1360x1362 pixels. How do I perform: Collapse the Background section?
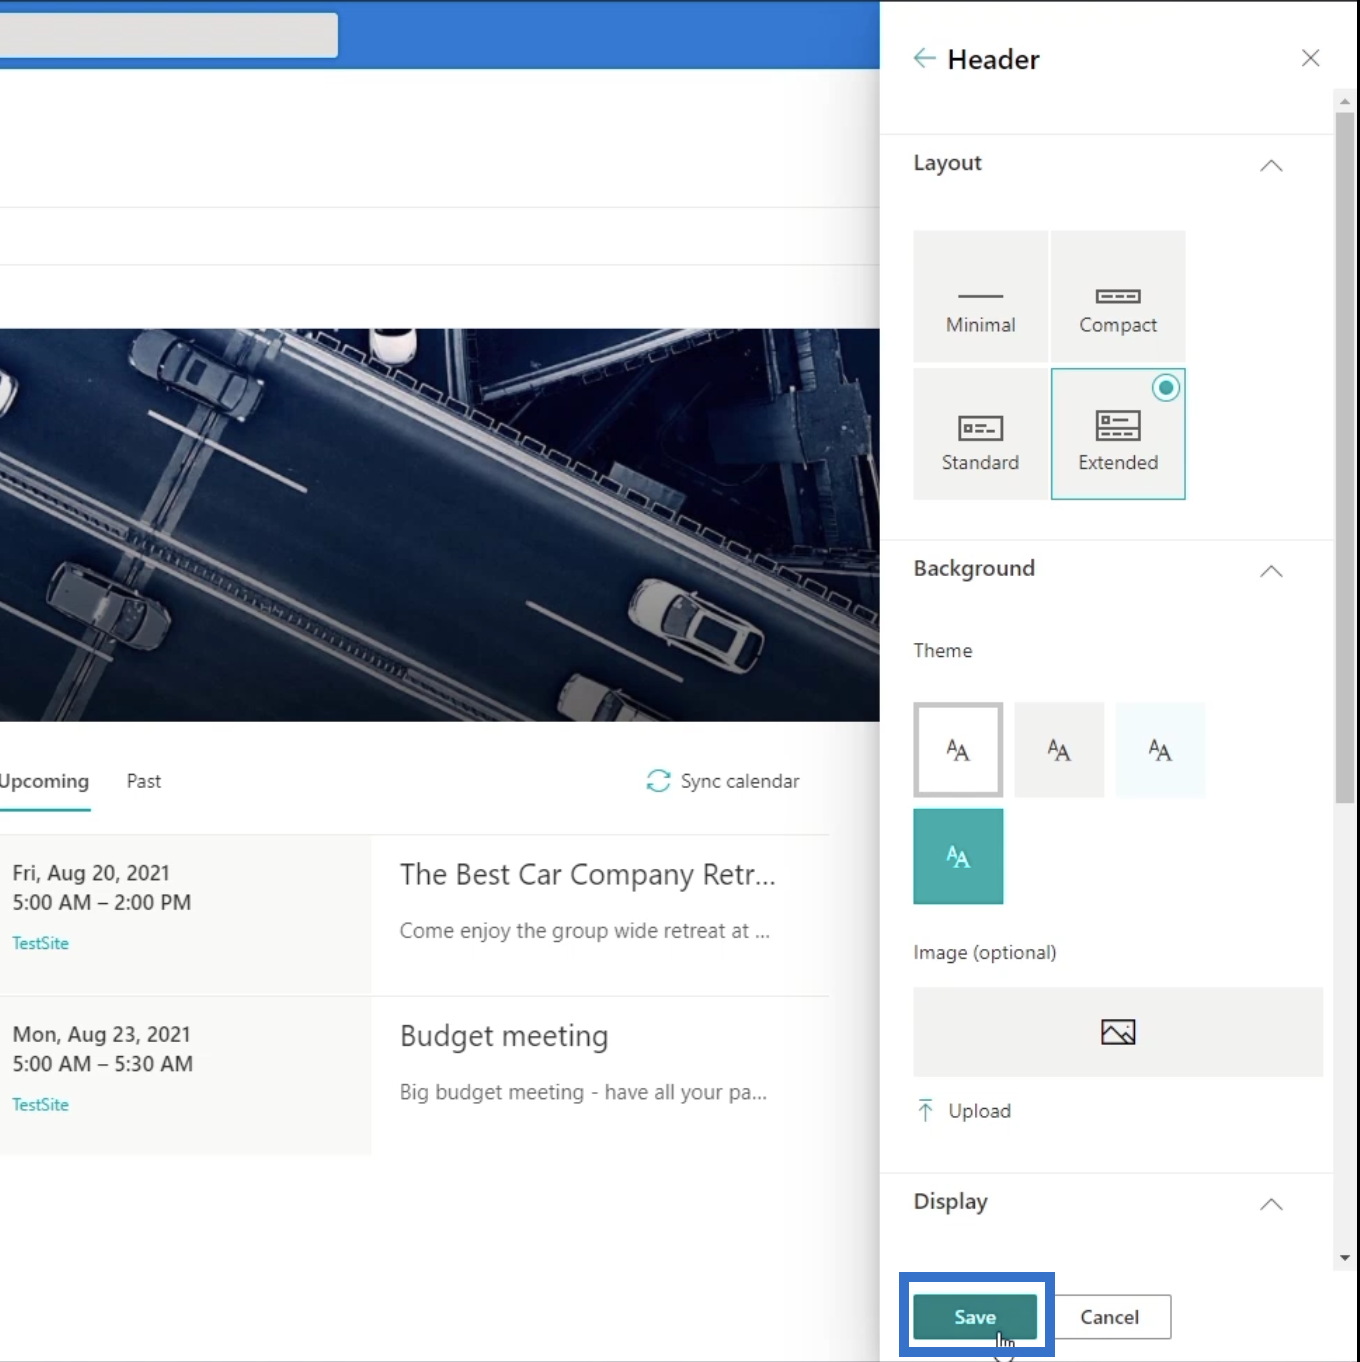1271,571
